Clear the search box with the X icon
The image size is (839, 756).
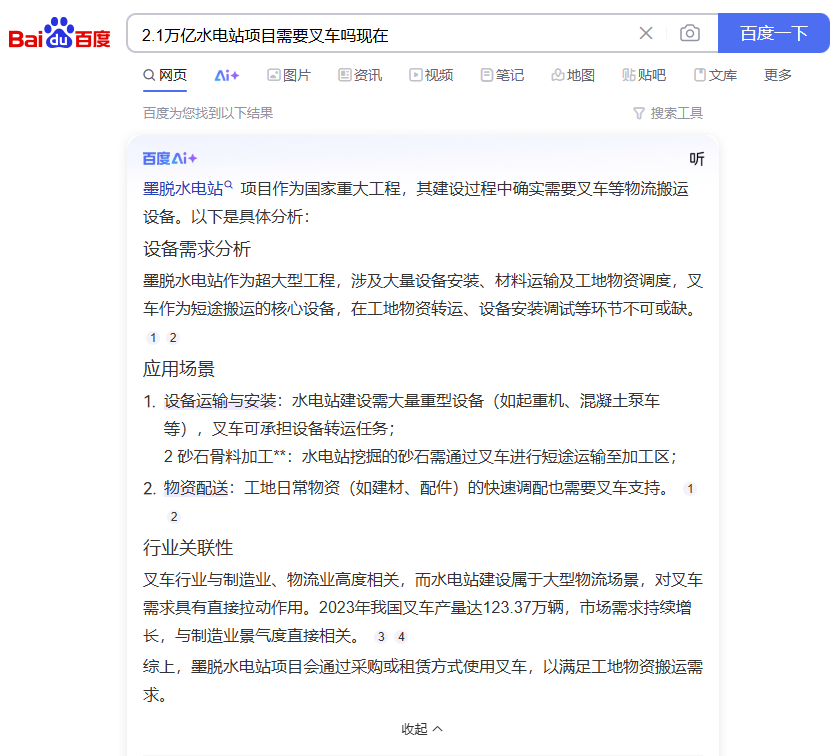[646, 33]
